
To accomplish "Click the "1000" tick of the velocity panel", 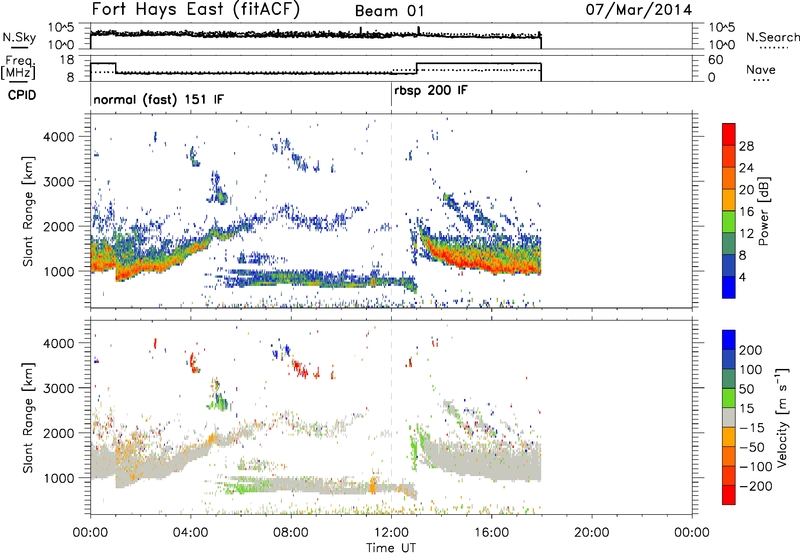I will tap(59, 478).
